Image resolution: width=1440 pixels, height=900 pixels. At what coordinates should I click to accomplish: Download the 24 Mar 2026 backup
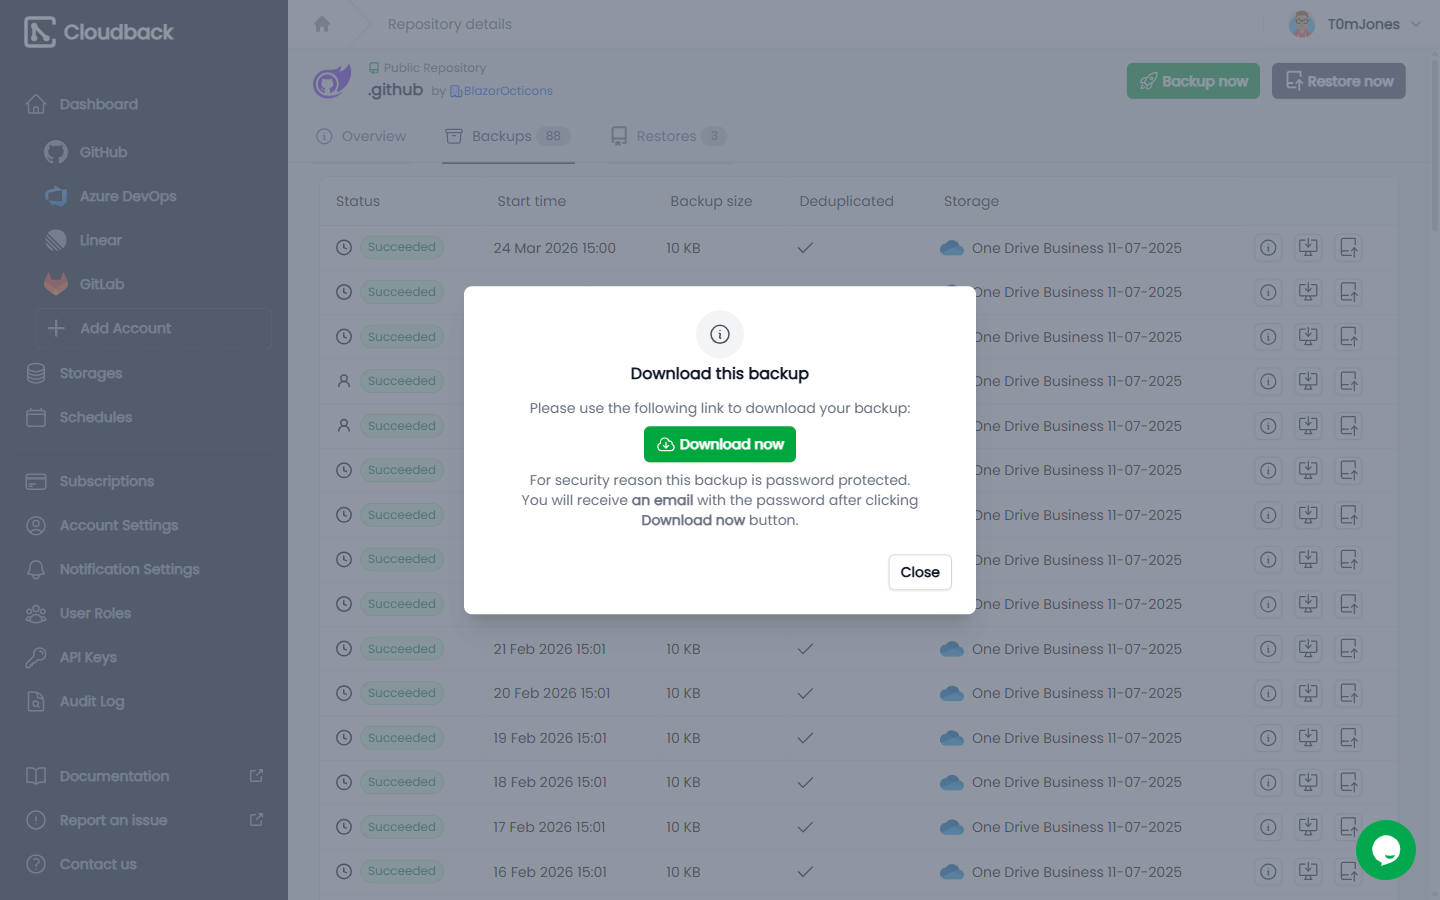(1308, 248)
